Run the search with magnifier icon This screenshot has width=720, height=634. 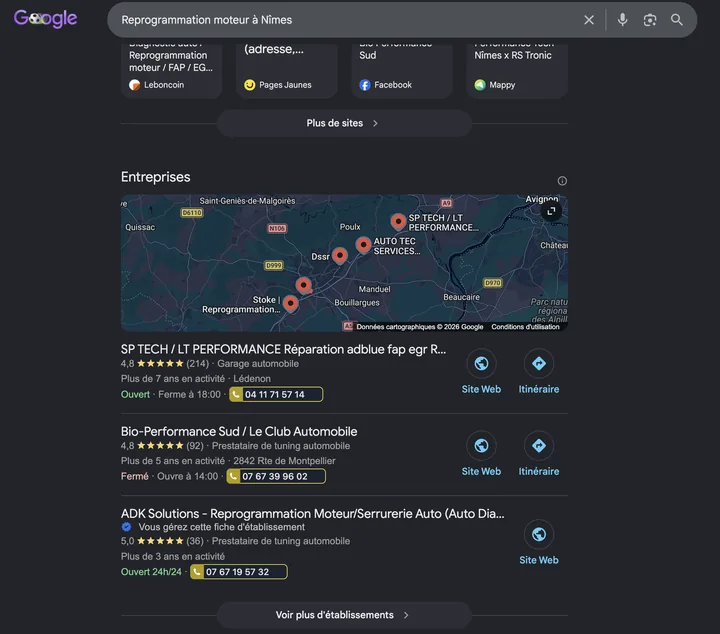(x=676, y=20)
